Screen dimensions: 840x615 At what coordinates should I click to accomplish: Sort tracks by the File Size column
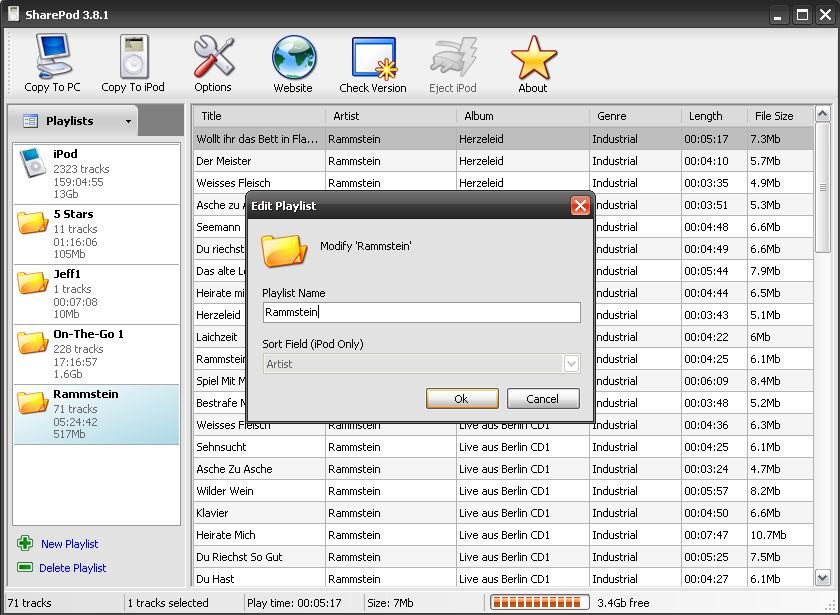pos(780,116)
